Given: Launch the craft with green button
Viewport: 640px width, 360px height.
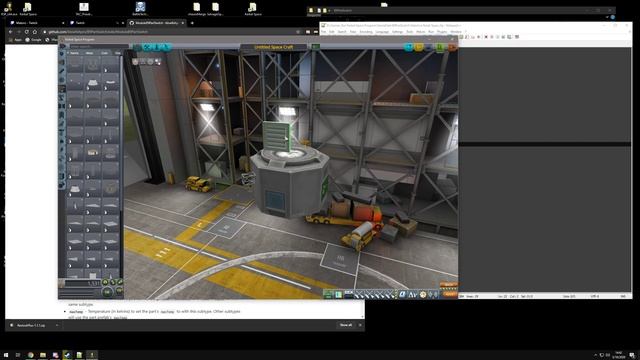Looking at the screenshot, I should (x=440, y=47).
